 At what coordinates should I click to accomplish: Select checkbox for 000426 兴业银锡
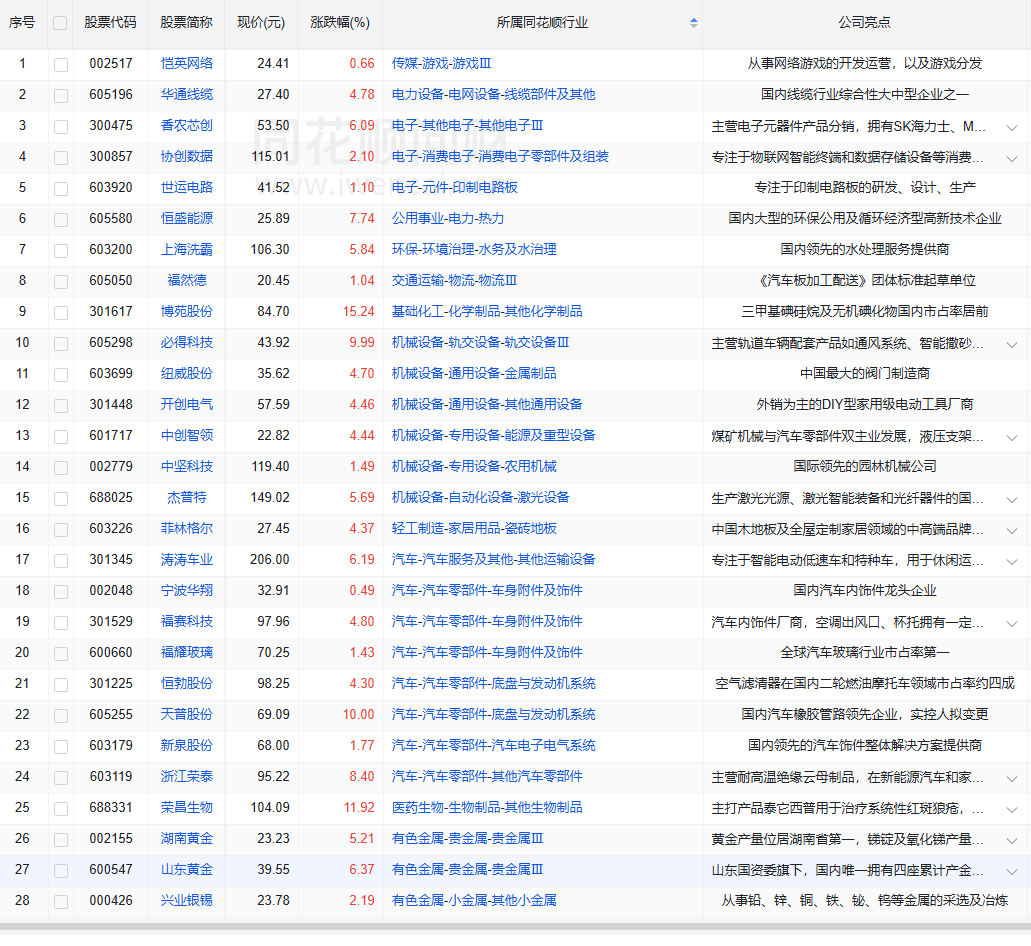coord(60,901)
